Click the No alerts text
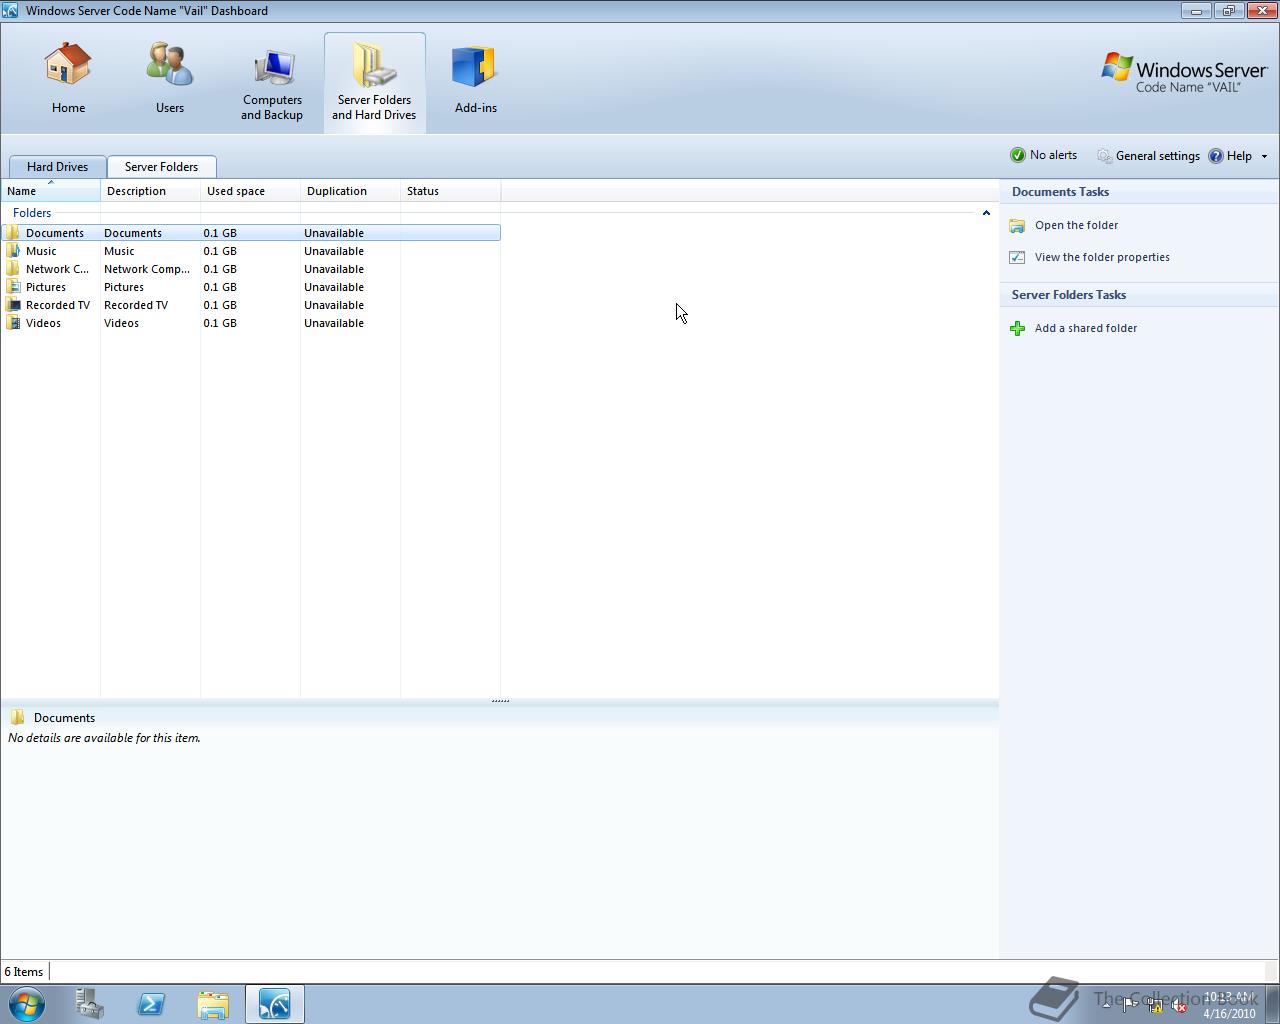 pos(1053,155)
